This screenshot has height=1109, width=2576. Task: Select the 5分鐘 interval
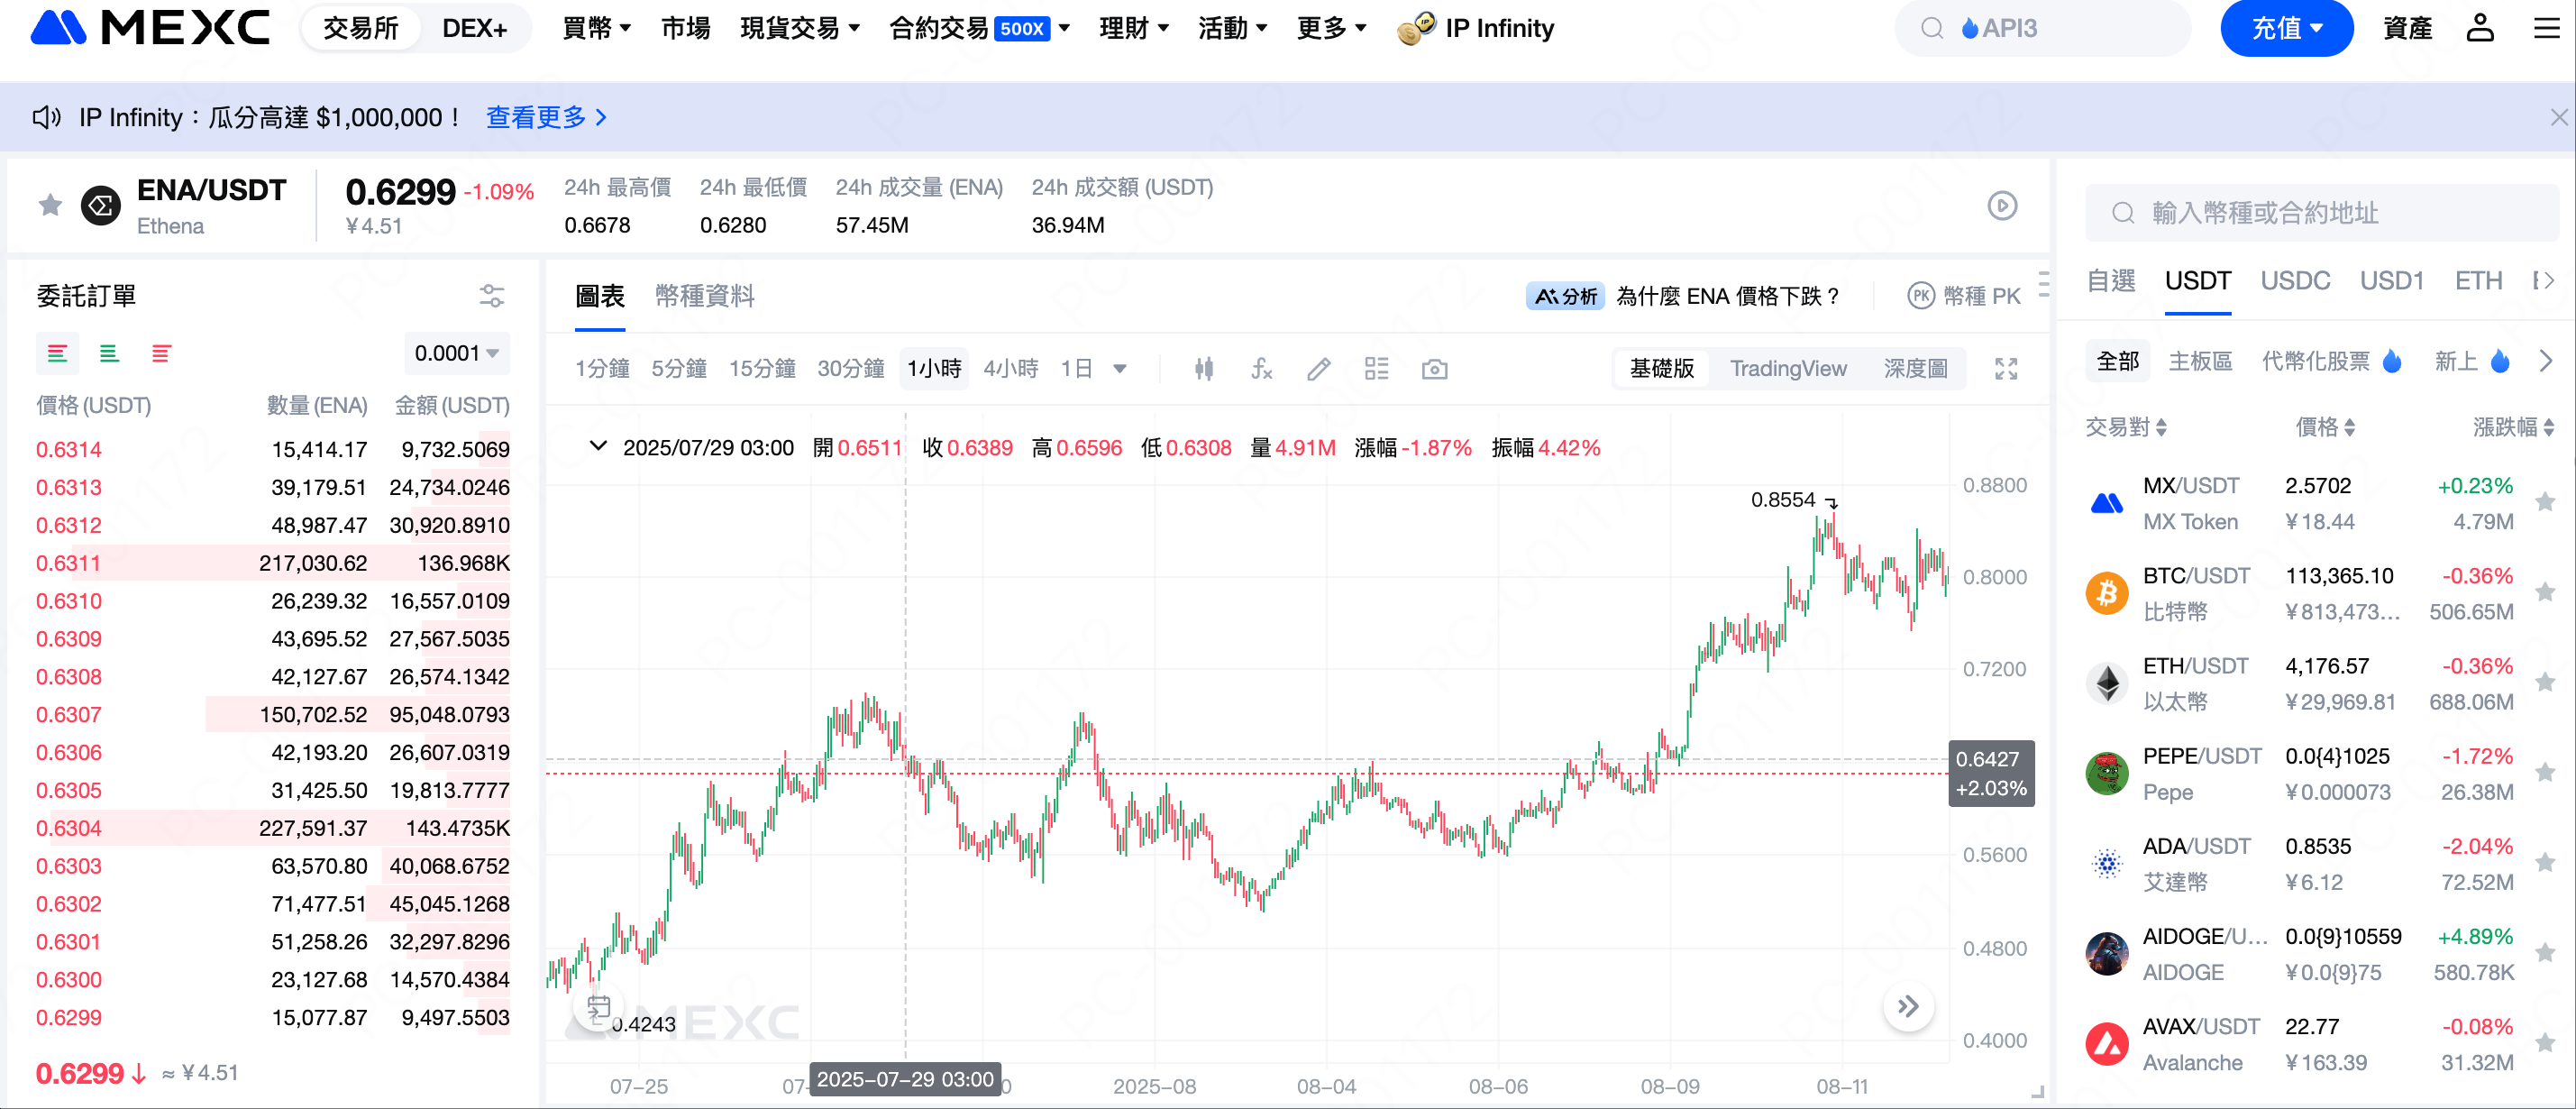click(x=679, y=369)
